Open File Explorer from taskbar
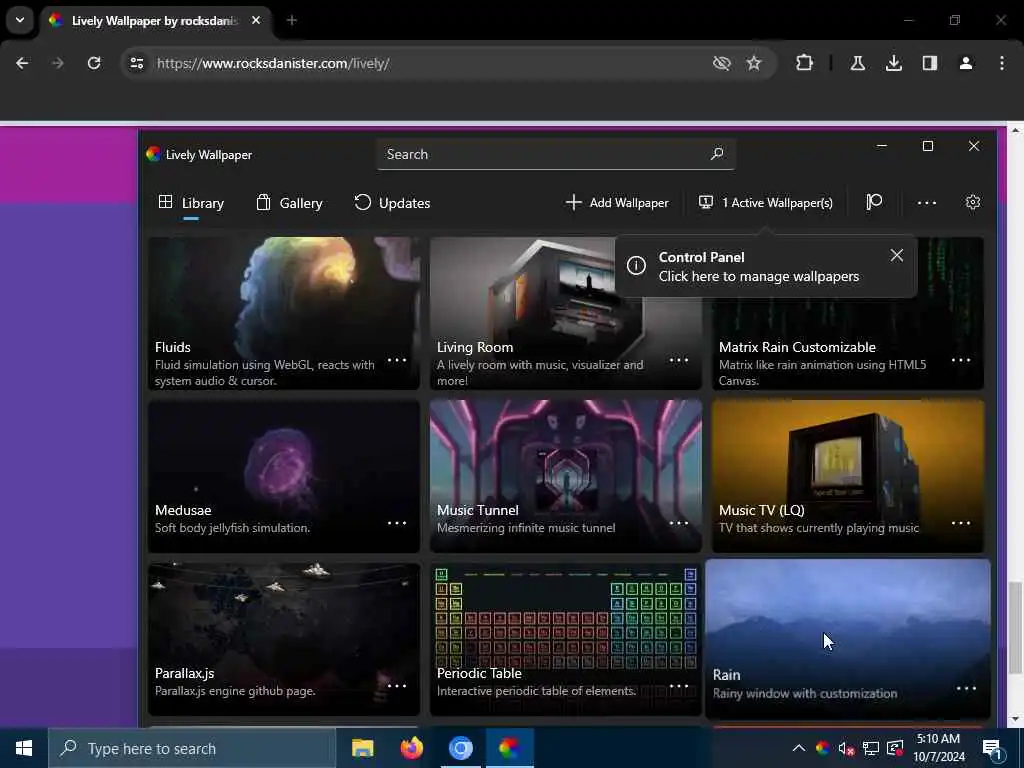The height and width of the screenshot is (768, 1024). tap(362, 748)
